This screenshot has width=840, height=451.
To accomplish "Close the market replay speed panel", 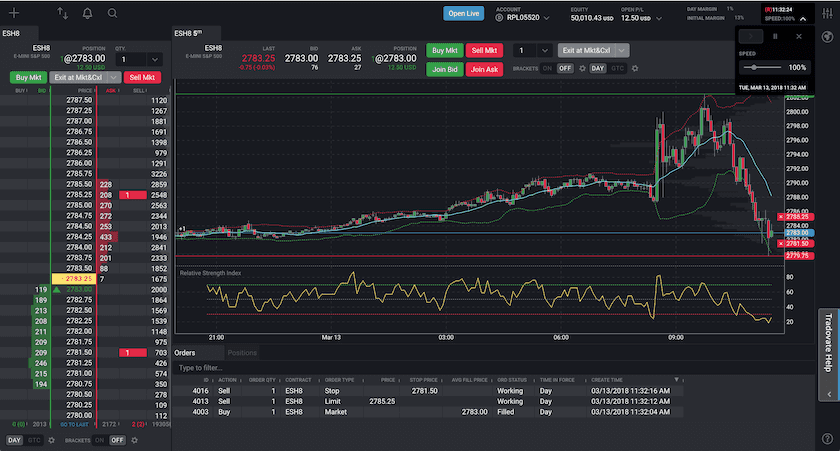I will point(798,36).
